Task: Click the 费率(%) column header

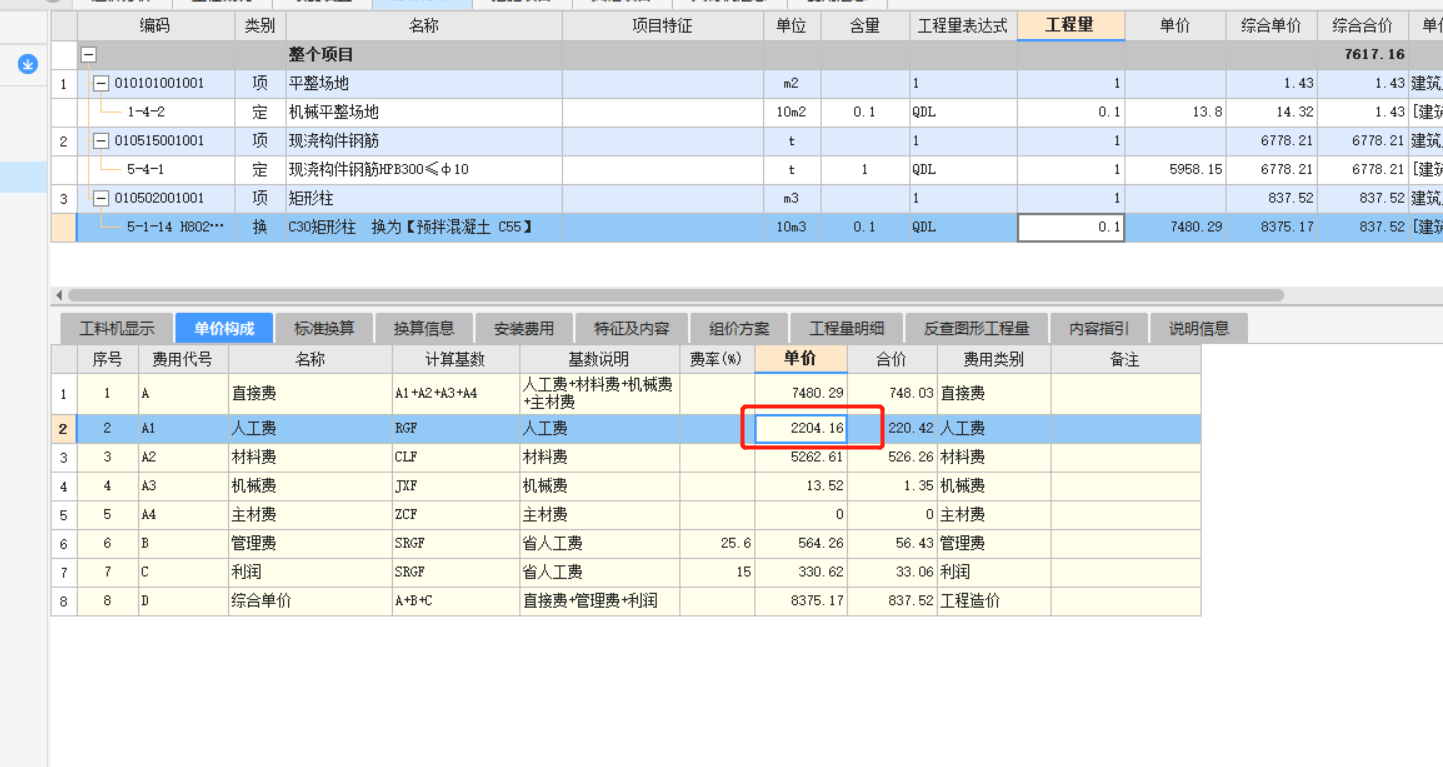Action: click(718, 359)
